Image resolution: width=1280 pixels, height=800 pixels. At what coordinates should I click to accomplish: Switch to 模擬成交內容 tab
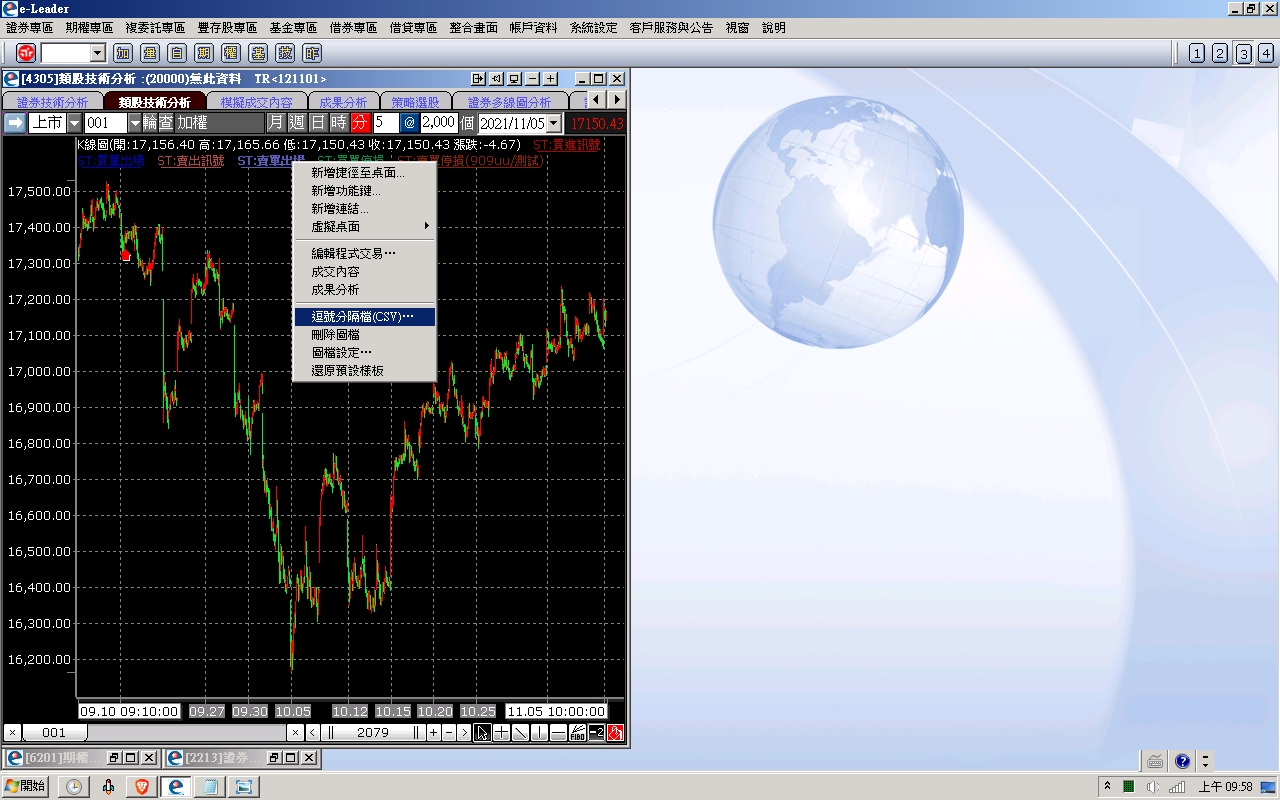click(256, 102)
